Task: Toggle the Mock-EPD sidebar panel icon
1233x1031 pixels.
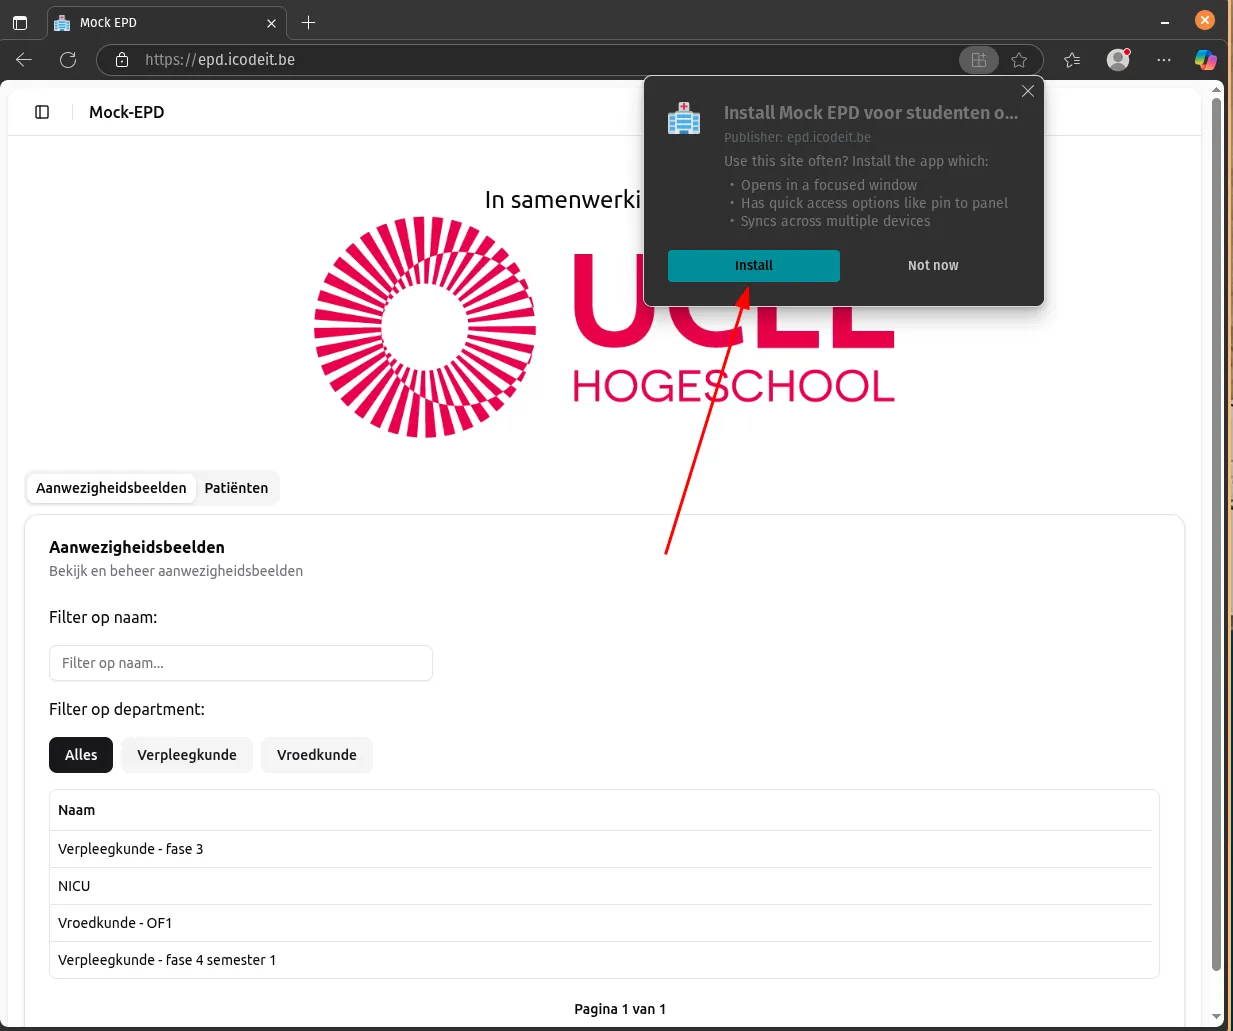Action: click(42, 112)
